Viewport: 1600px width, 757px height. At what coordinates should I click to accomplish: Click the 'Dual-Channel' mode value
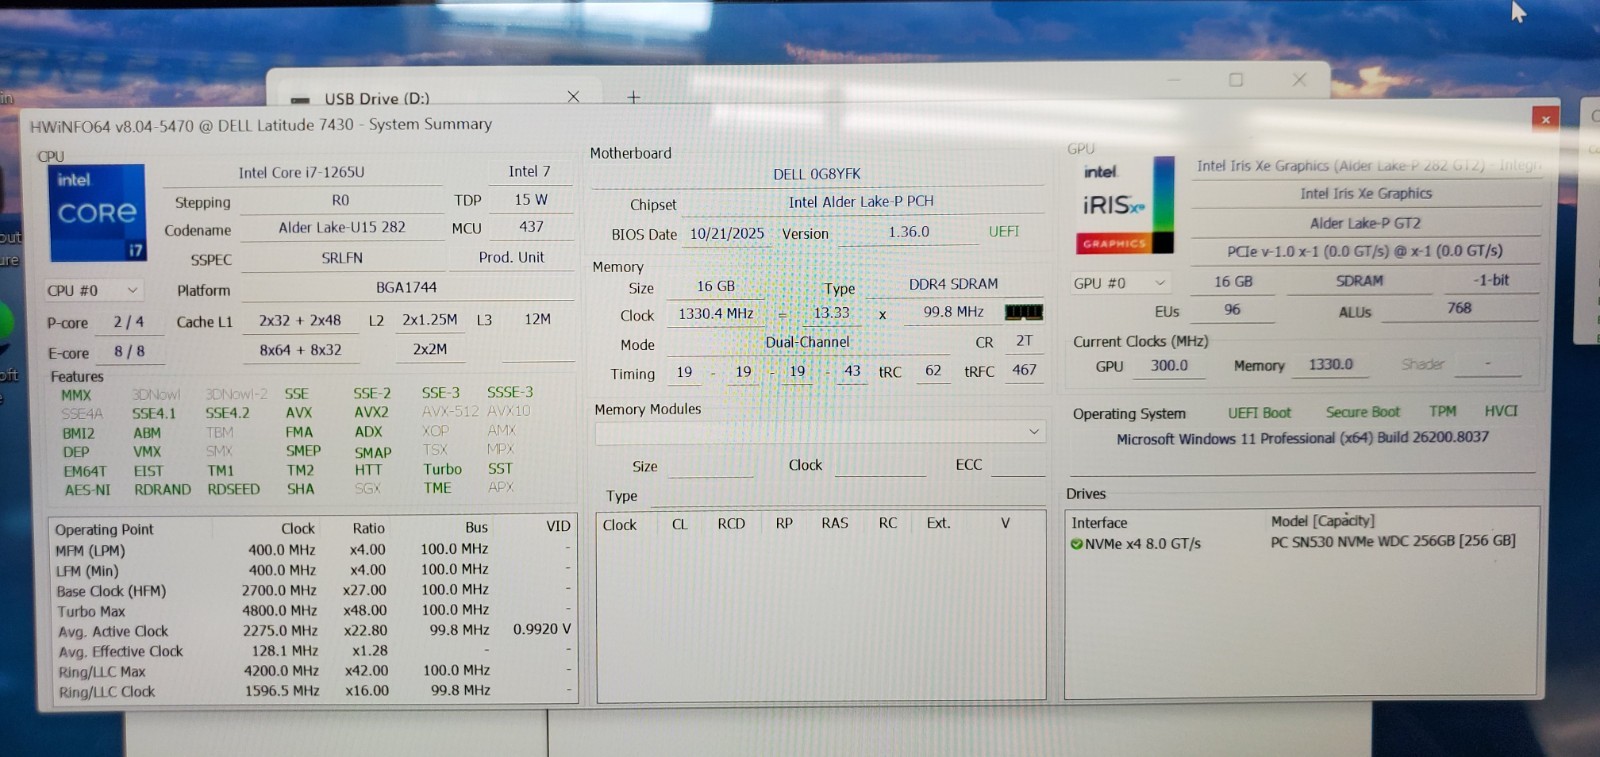807,342
